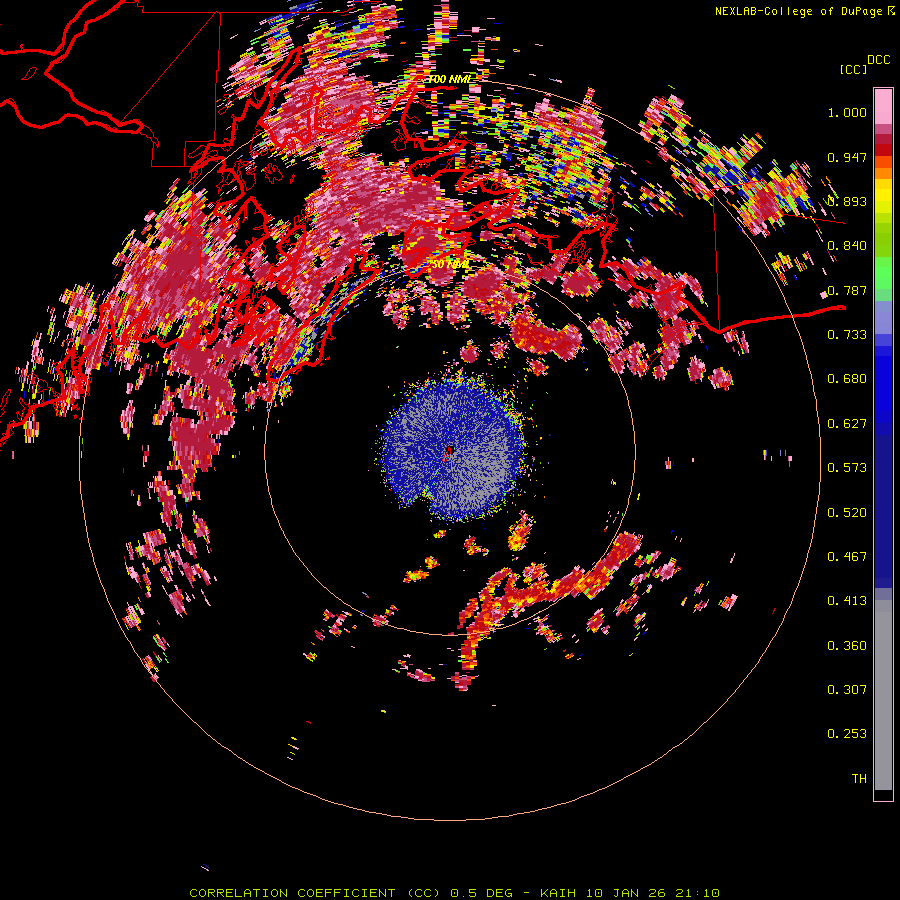This screenshot has height=900, width=900.
Task: Click the 0.5 DEG elevation text in the footer
Action: tap(481, 893)
